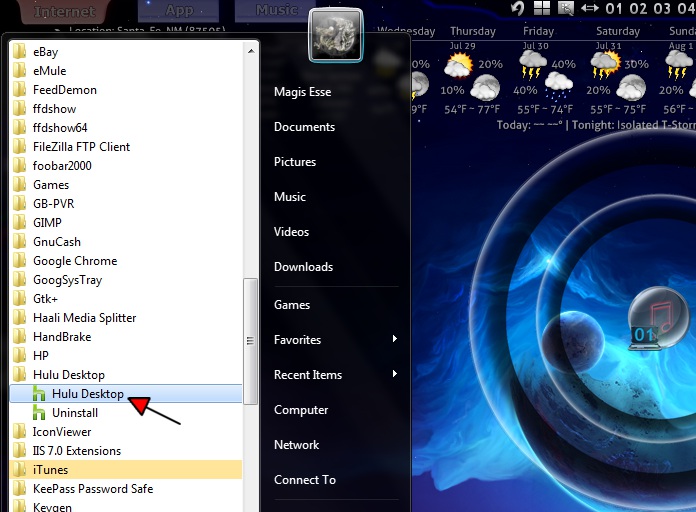Switch to virtual desktop 03
The height and width of the screenshot is (512, 696).
pos(662,8)
